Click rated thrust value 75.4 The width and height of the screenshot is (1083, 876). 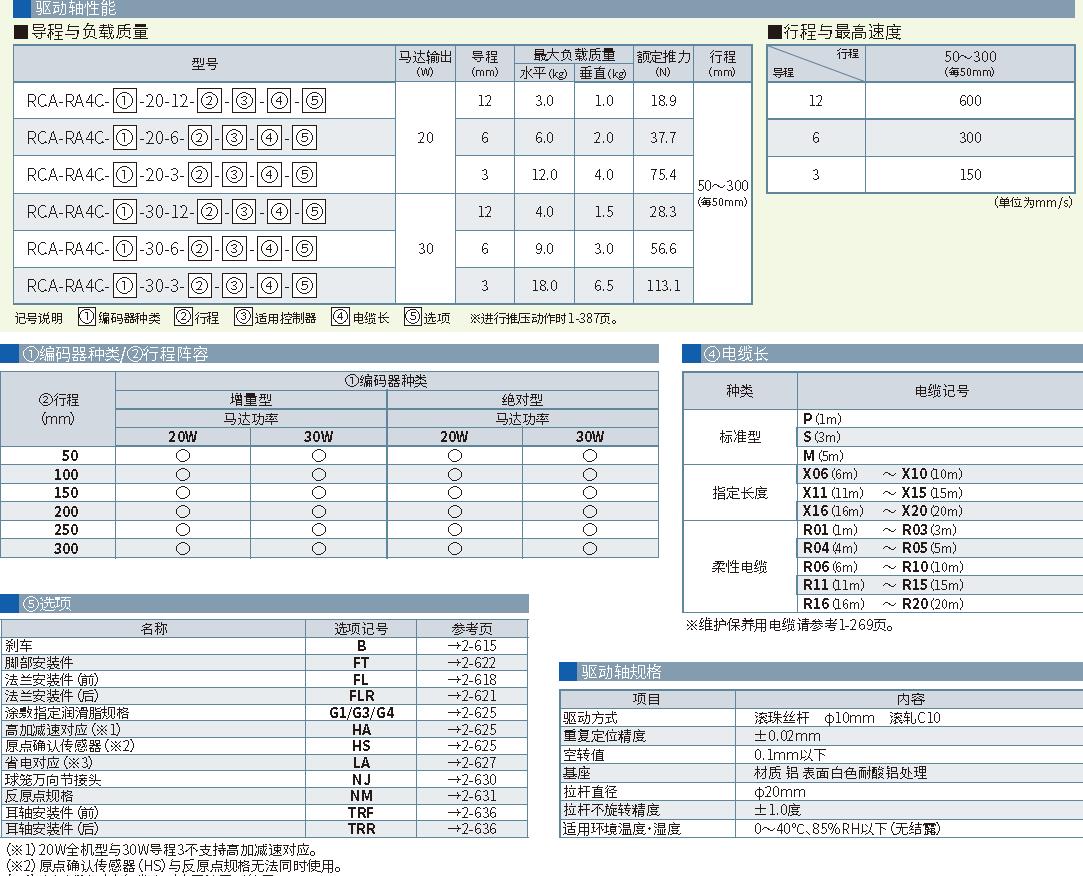(x=663, y=175)
